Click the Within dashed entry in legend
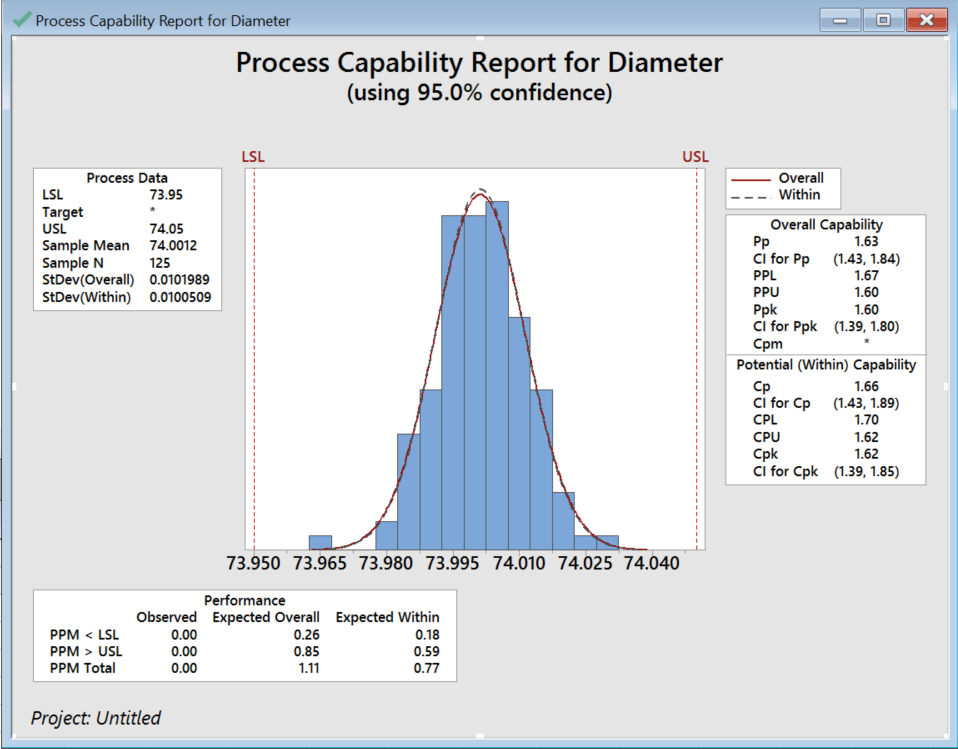The height and width of the screenshot is (749, 958). (799, 195)
